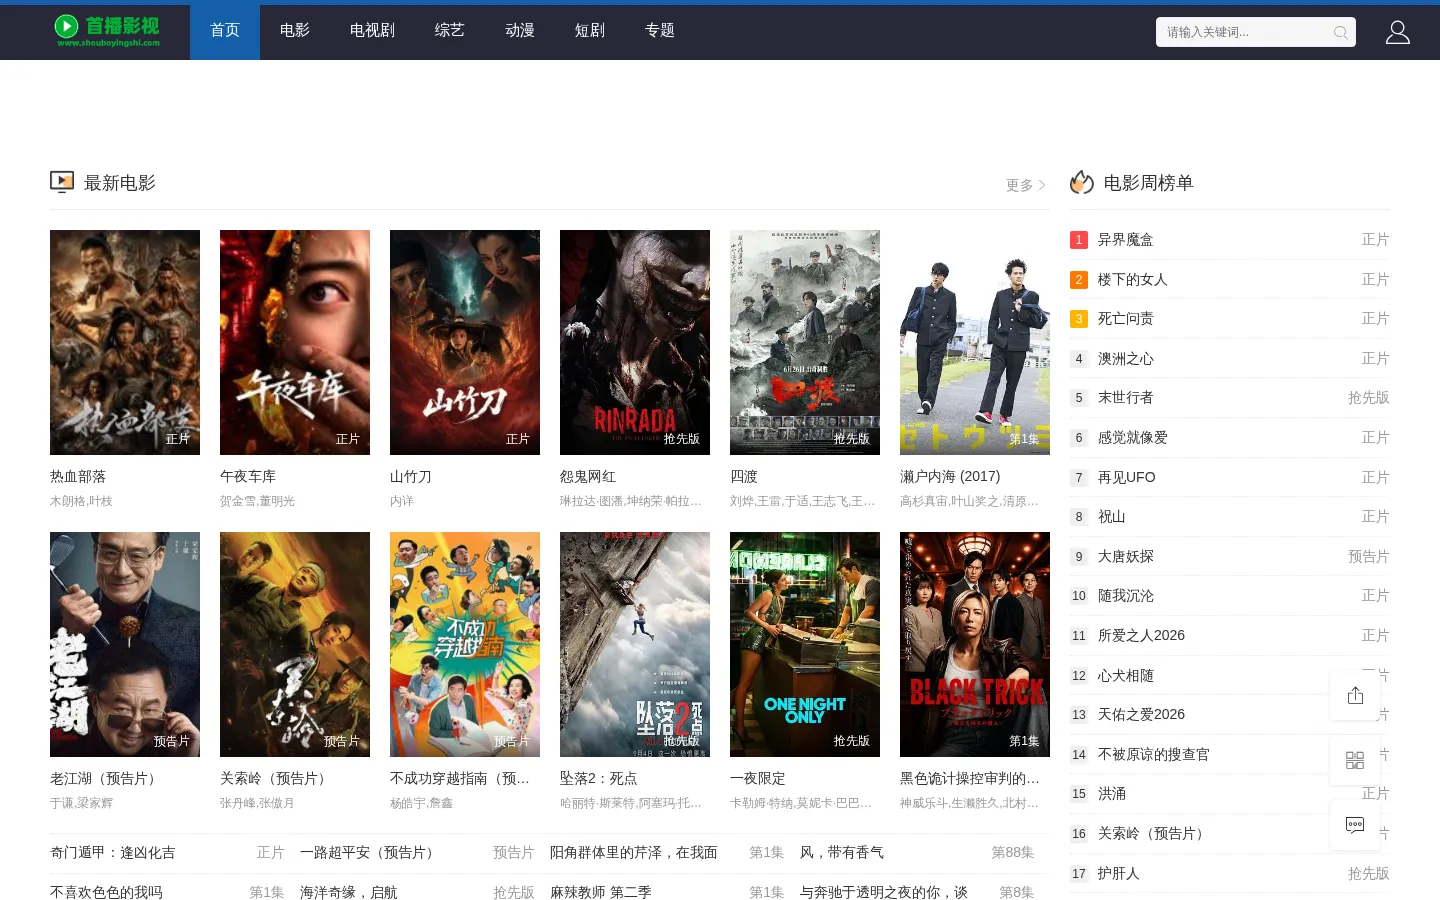Screen dimensions: 1440x900
Task: Open the 怨鬼网红 RINRADA poster
Action: [635, 342]
